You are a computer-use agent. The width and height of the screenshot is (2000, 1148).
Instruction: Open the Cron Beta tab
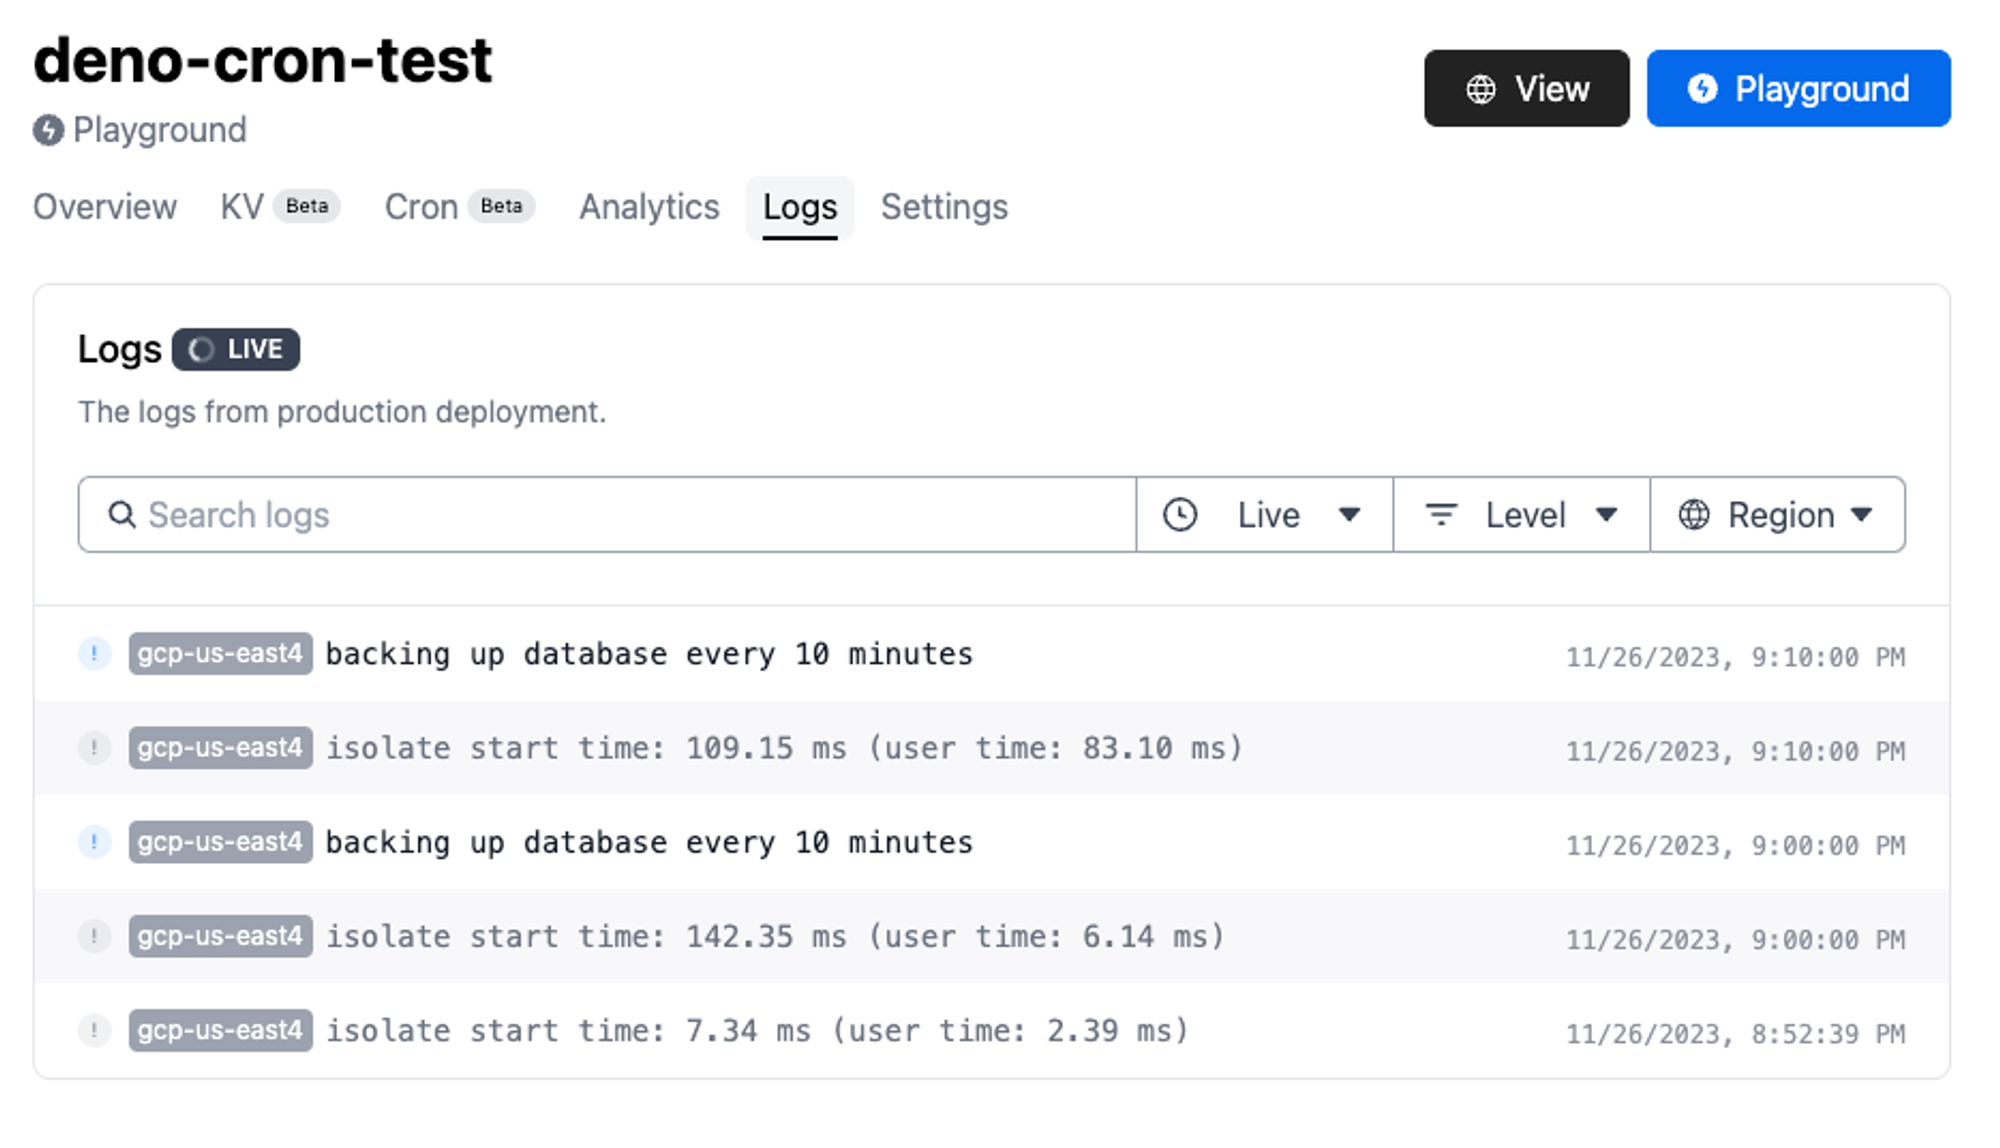point(457,207)
